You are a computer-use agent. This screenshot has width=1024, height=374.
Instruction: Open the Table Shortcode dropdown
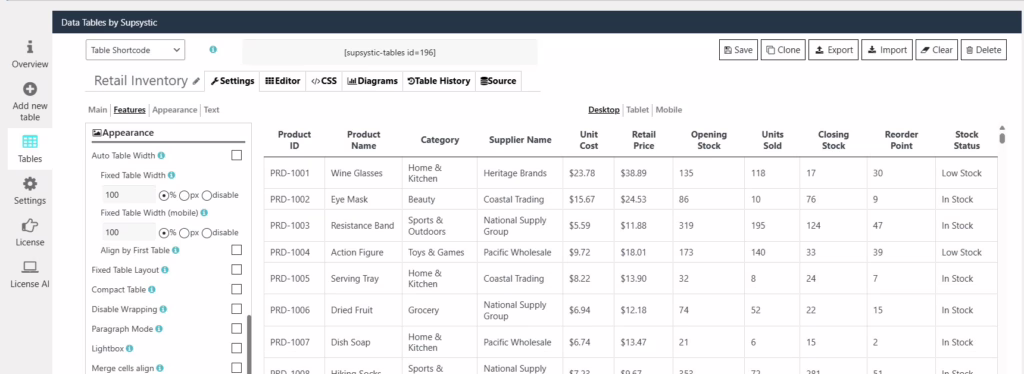click(135, 50)
